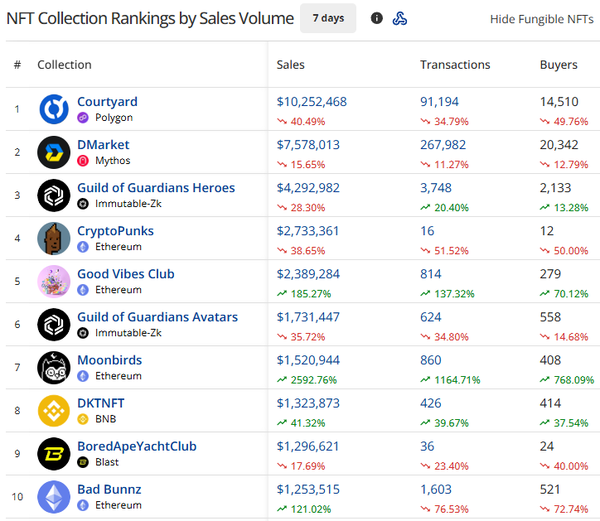Open Courtyard's $10,252,468 sales figure
Screen dimensions: 600x521
(x=311, y=102)
